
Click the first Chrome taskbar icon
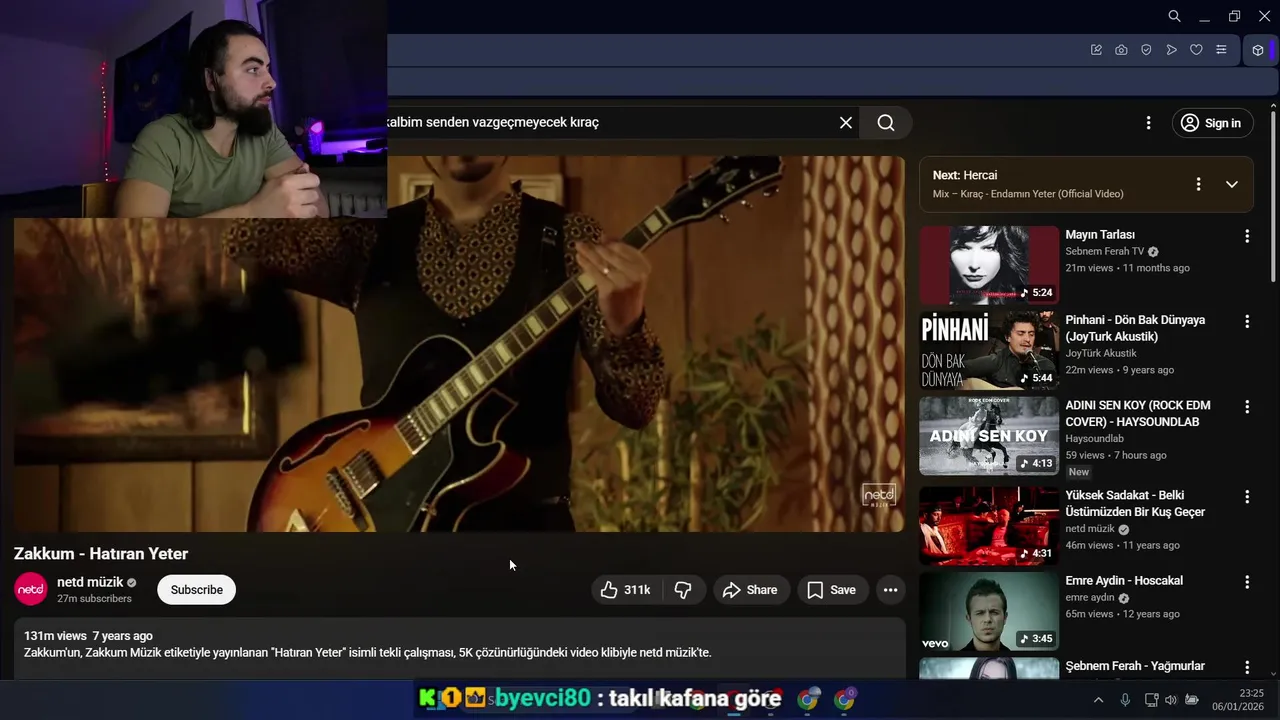pos(808,699)
